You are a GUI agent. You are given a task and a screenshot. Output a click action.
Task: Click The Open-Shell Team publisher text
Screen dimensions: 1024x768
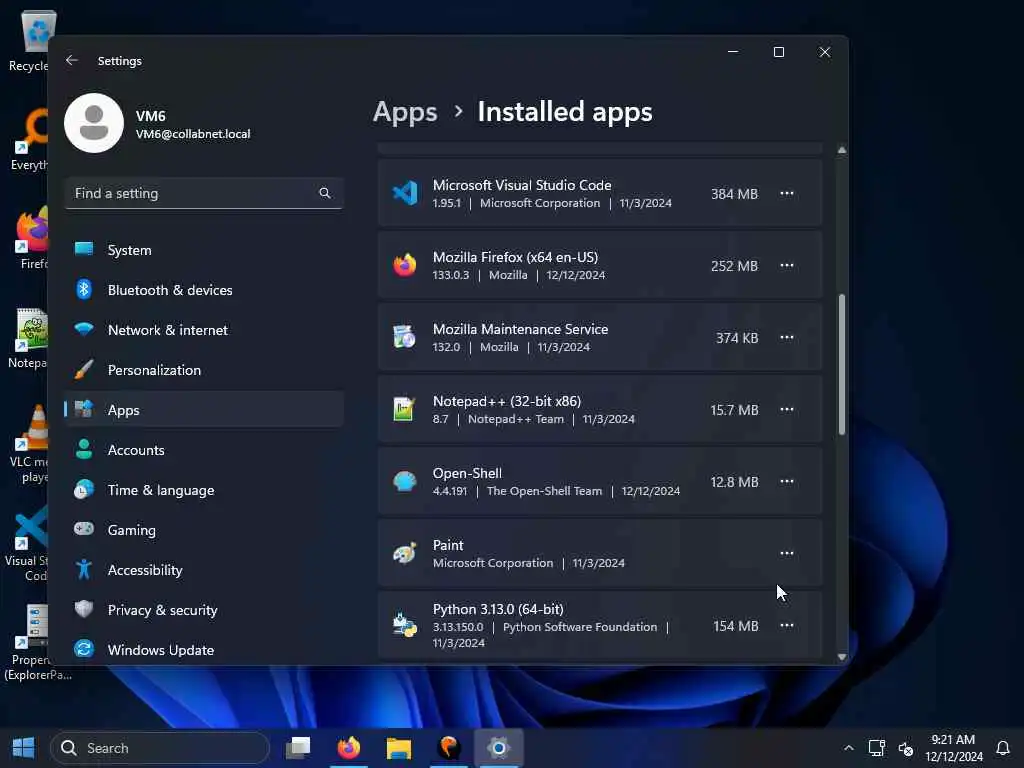(544, 490)
